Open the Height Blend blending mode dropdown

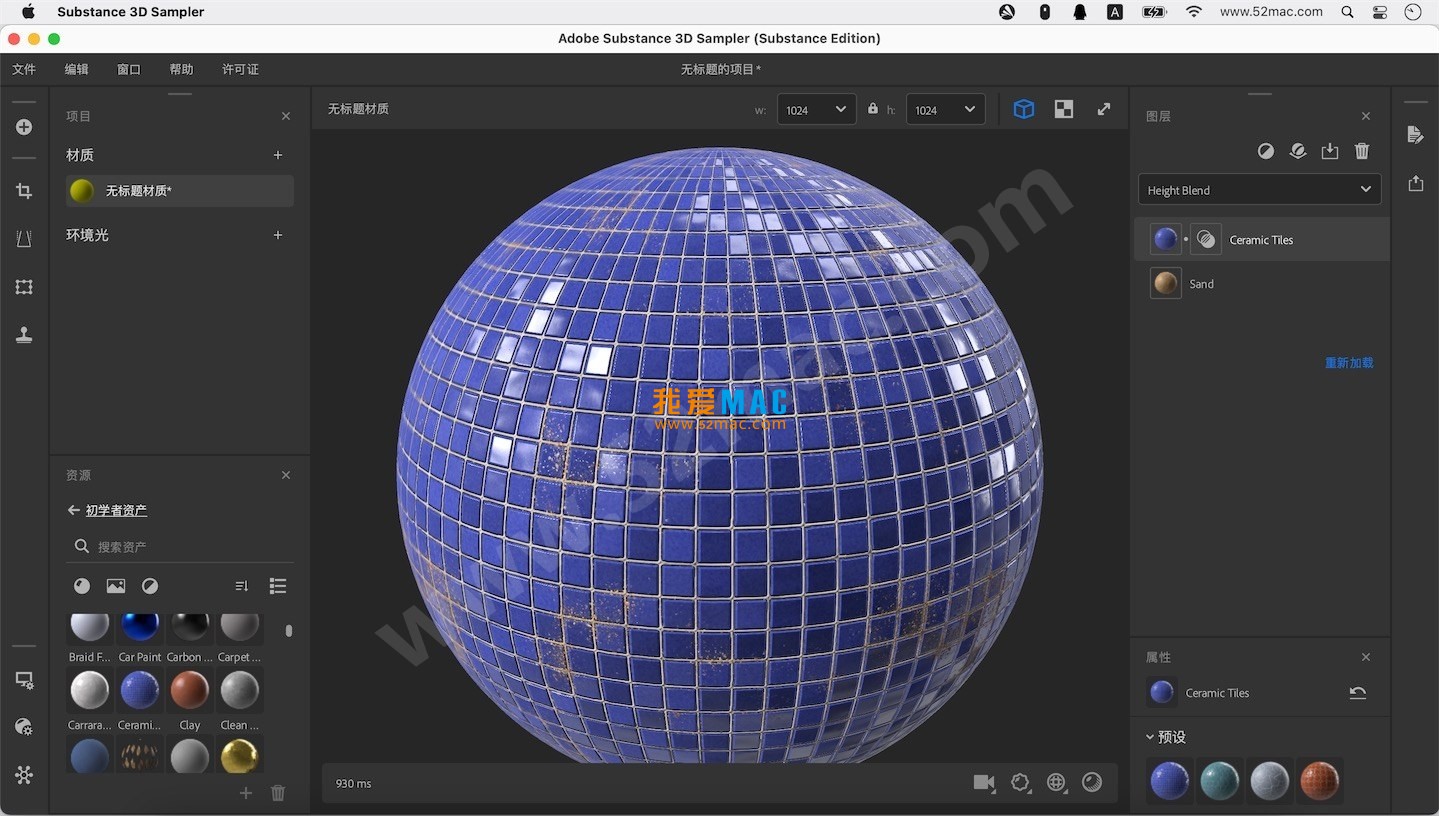pos(1260,189)
